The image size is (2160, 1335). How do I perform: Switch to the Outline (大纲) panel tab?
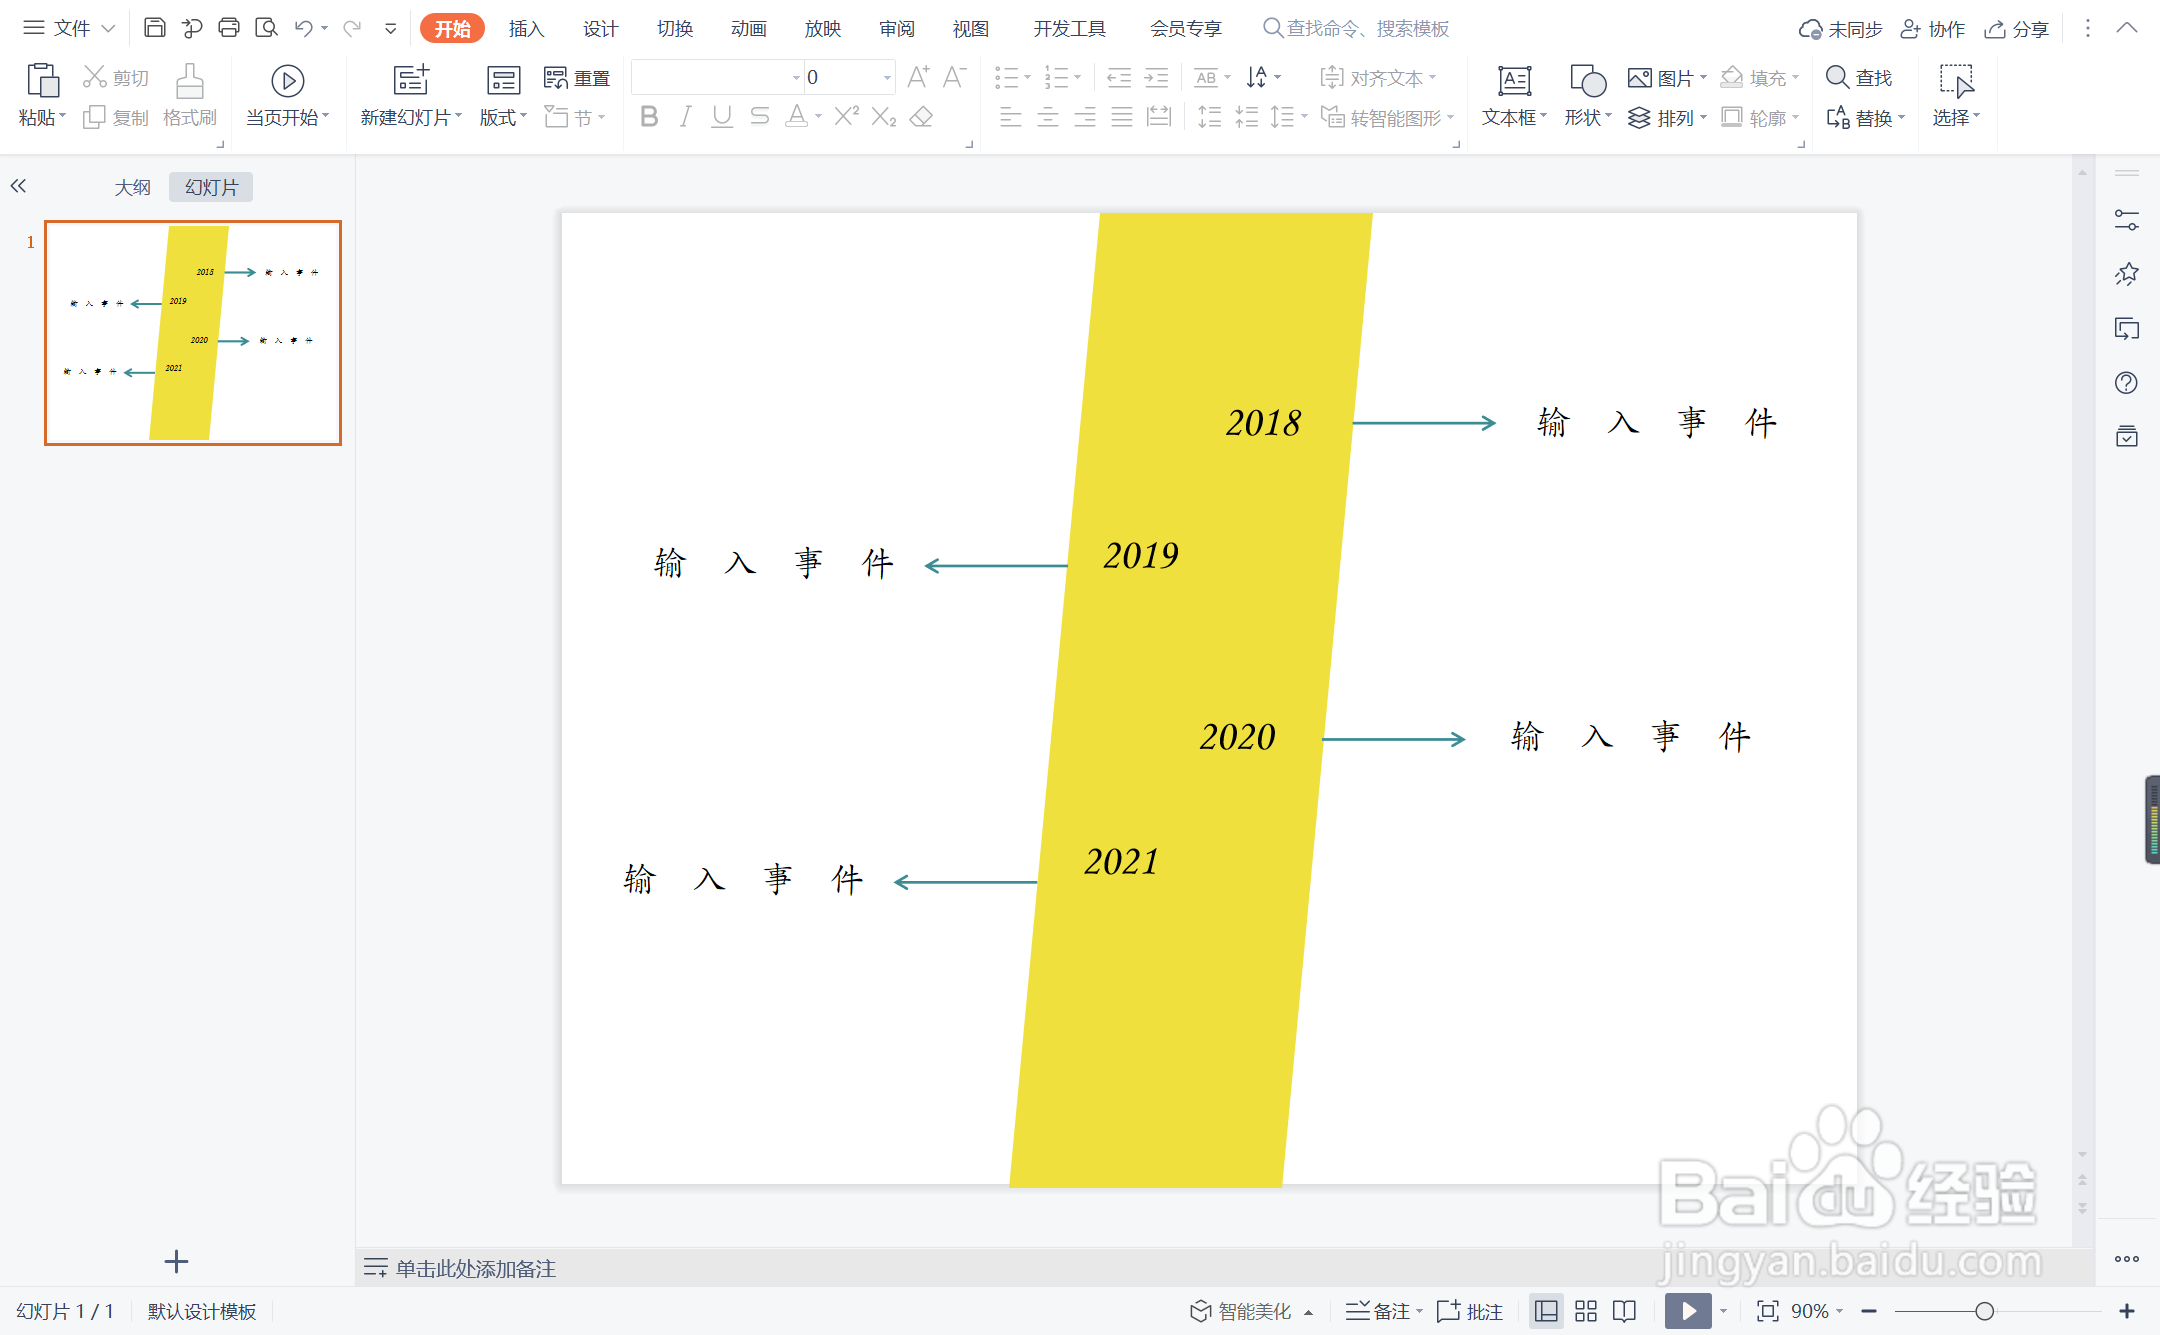(132, 187)
